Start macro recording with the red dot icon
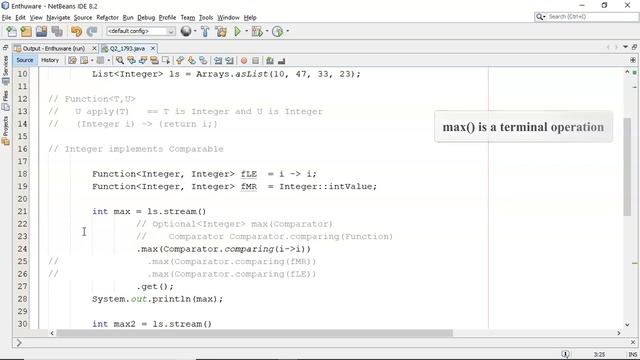Image resolution: width=640 pixels, height=360 pixels. pos(244,61)
